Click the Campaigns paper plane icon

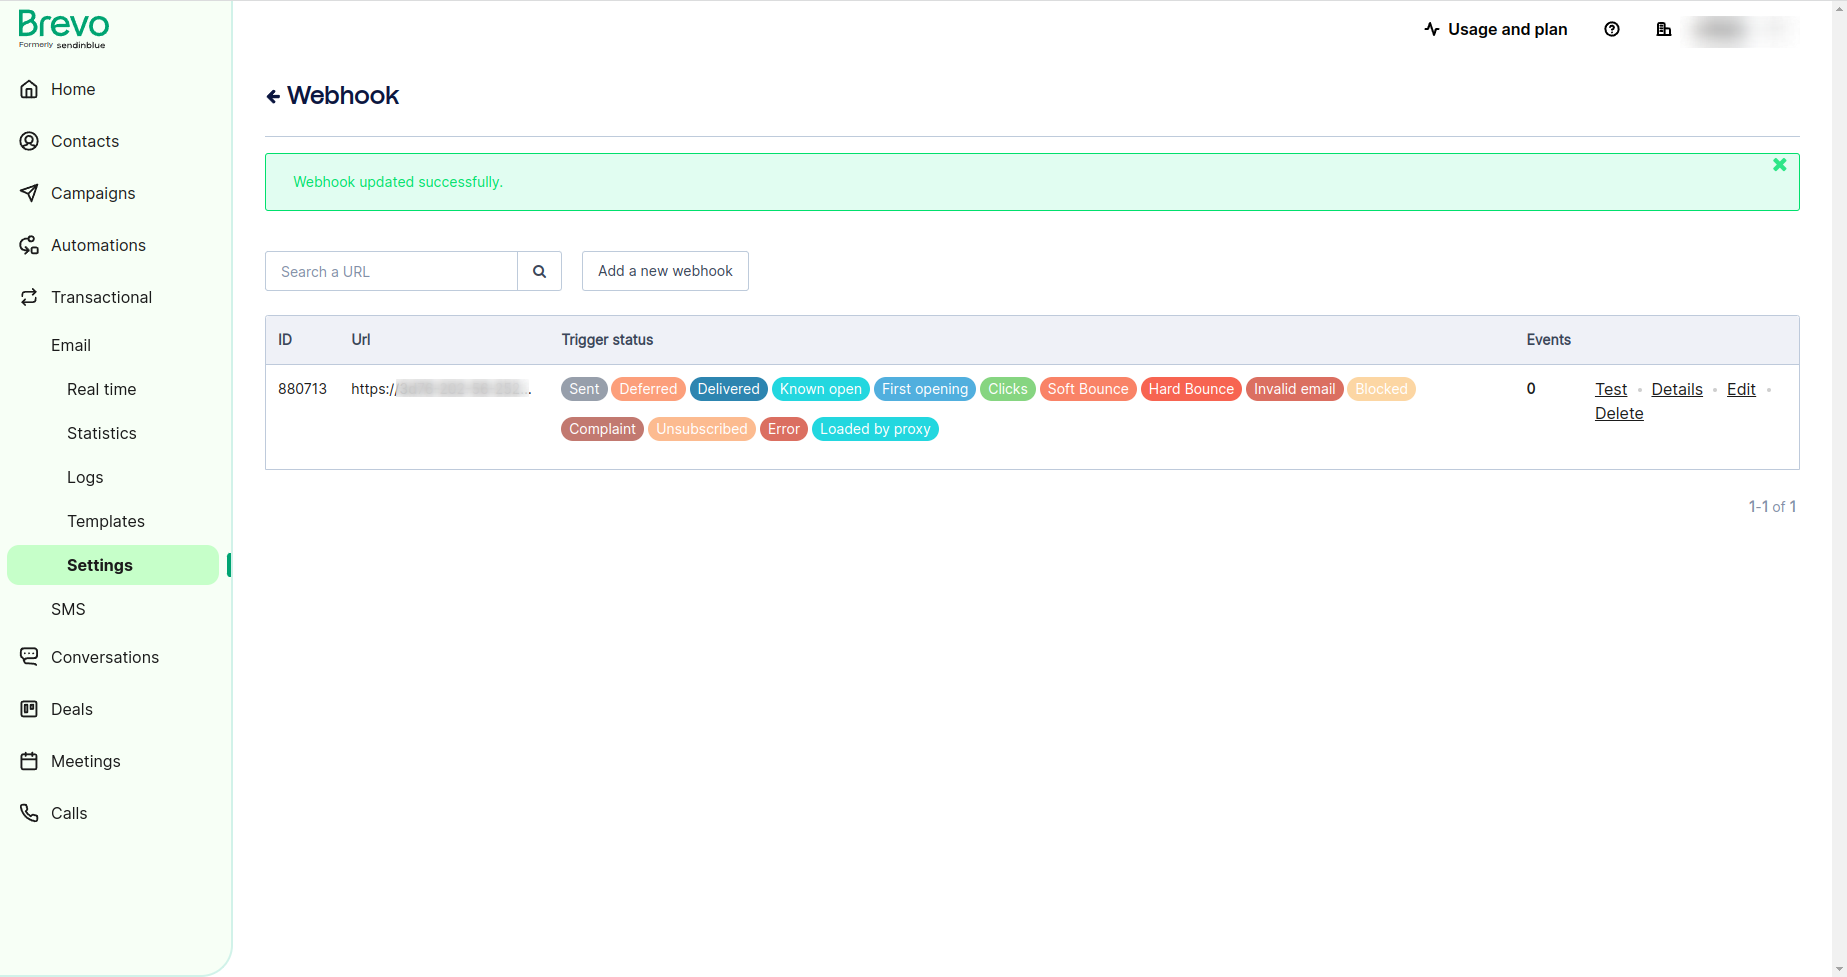pos(29,193)
